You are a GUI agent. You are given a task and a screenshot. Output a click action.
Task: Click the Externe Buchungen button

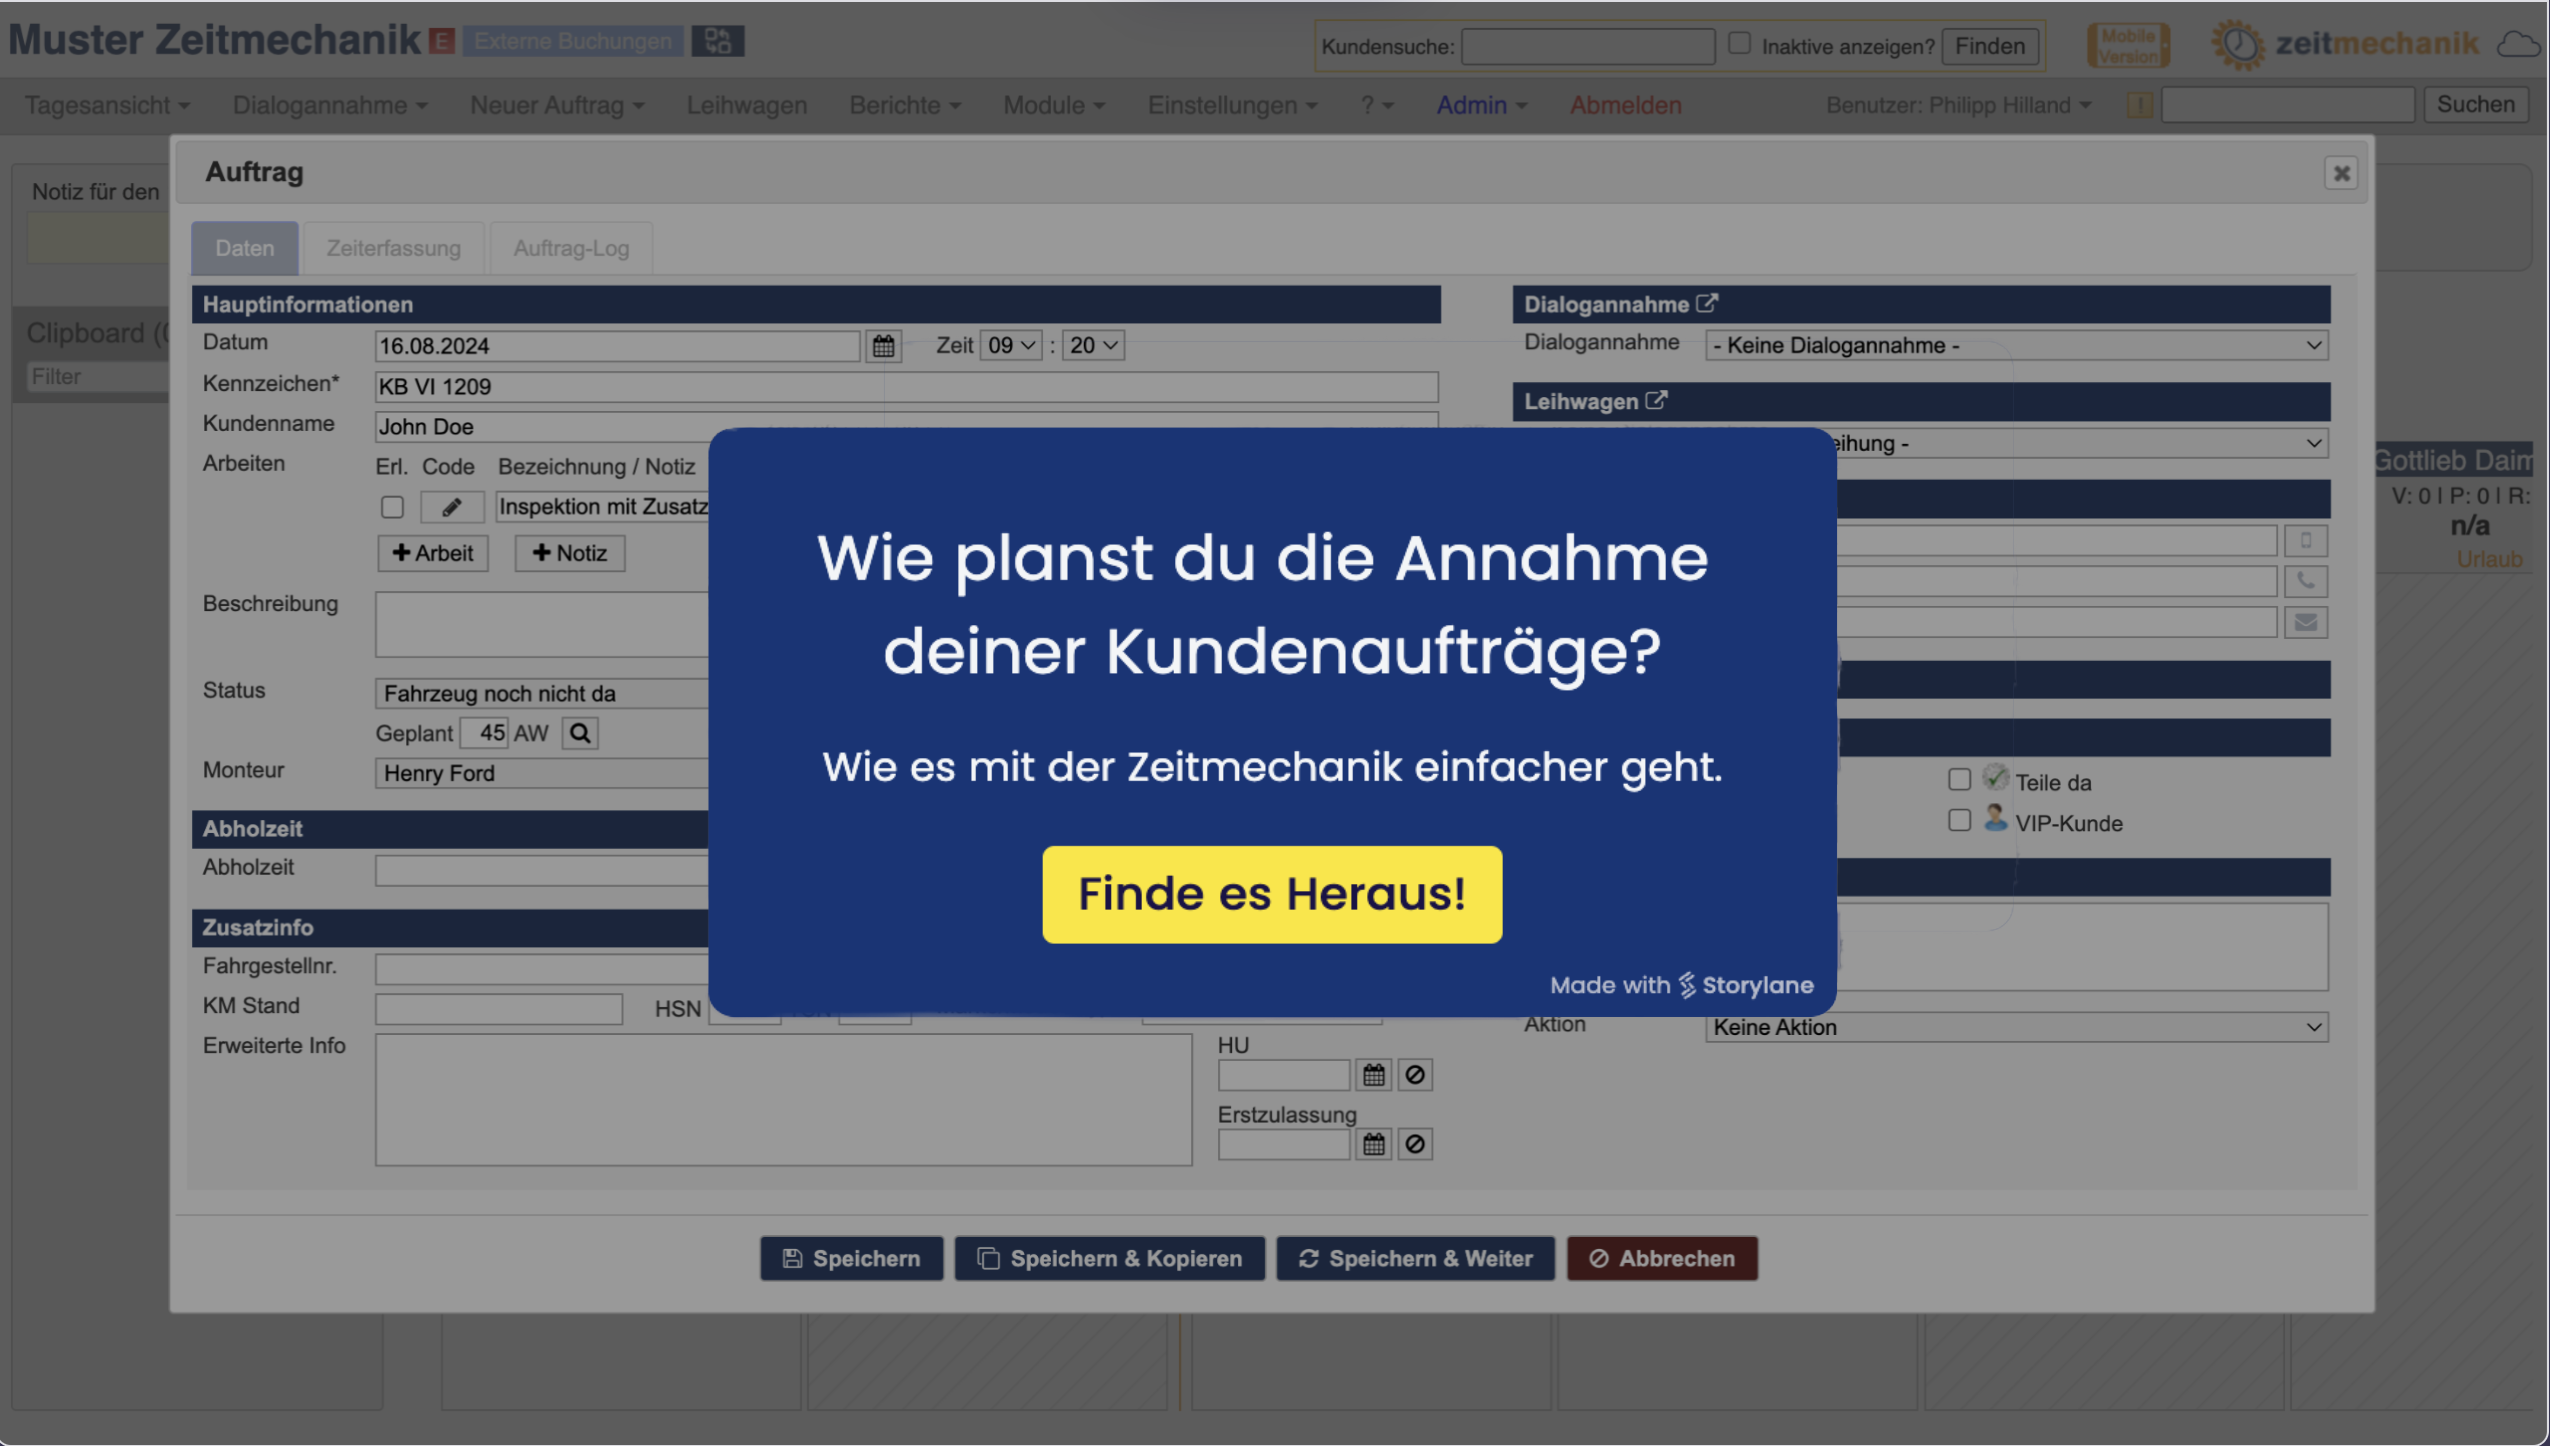(573, 41)
